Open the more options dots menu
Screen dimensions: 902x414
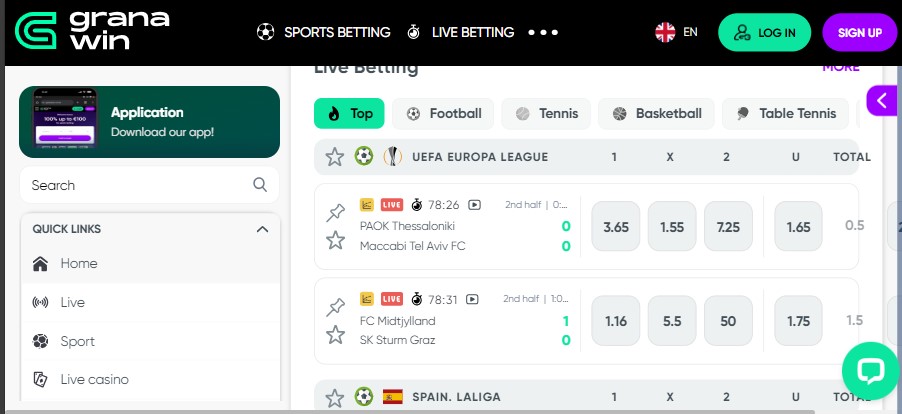(543, 32)
